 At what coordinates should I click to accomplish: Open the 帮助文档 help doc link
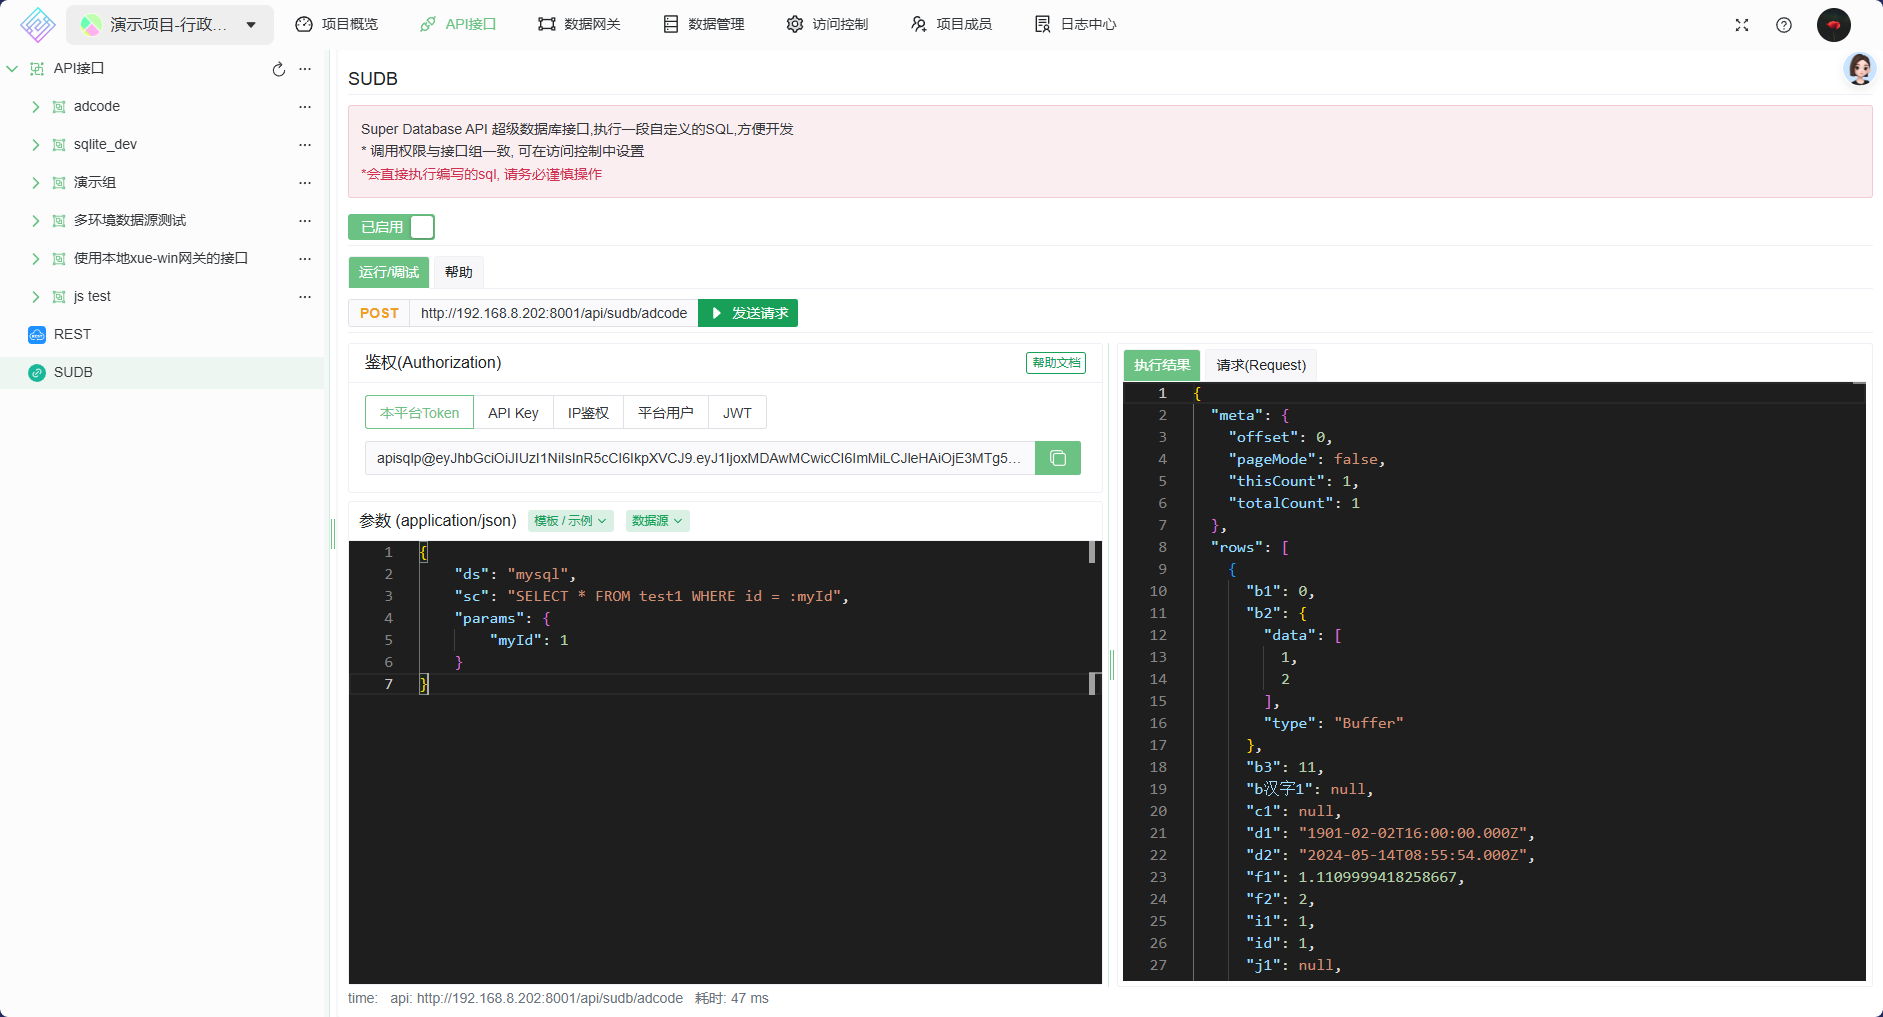tap(1056, 363)
